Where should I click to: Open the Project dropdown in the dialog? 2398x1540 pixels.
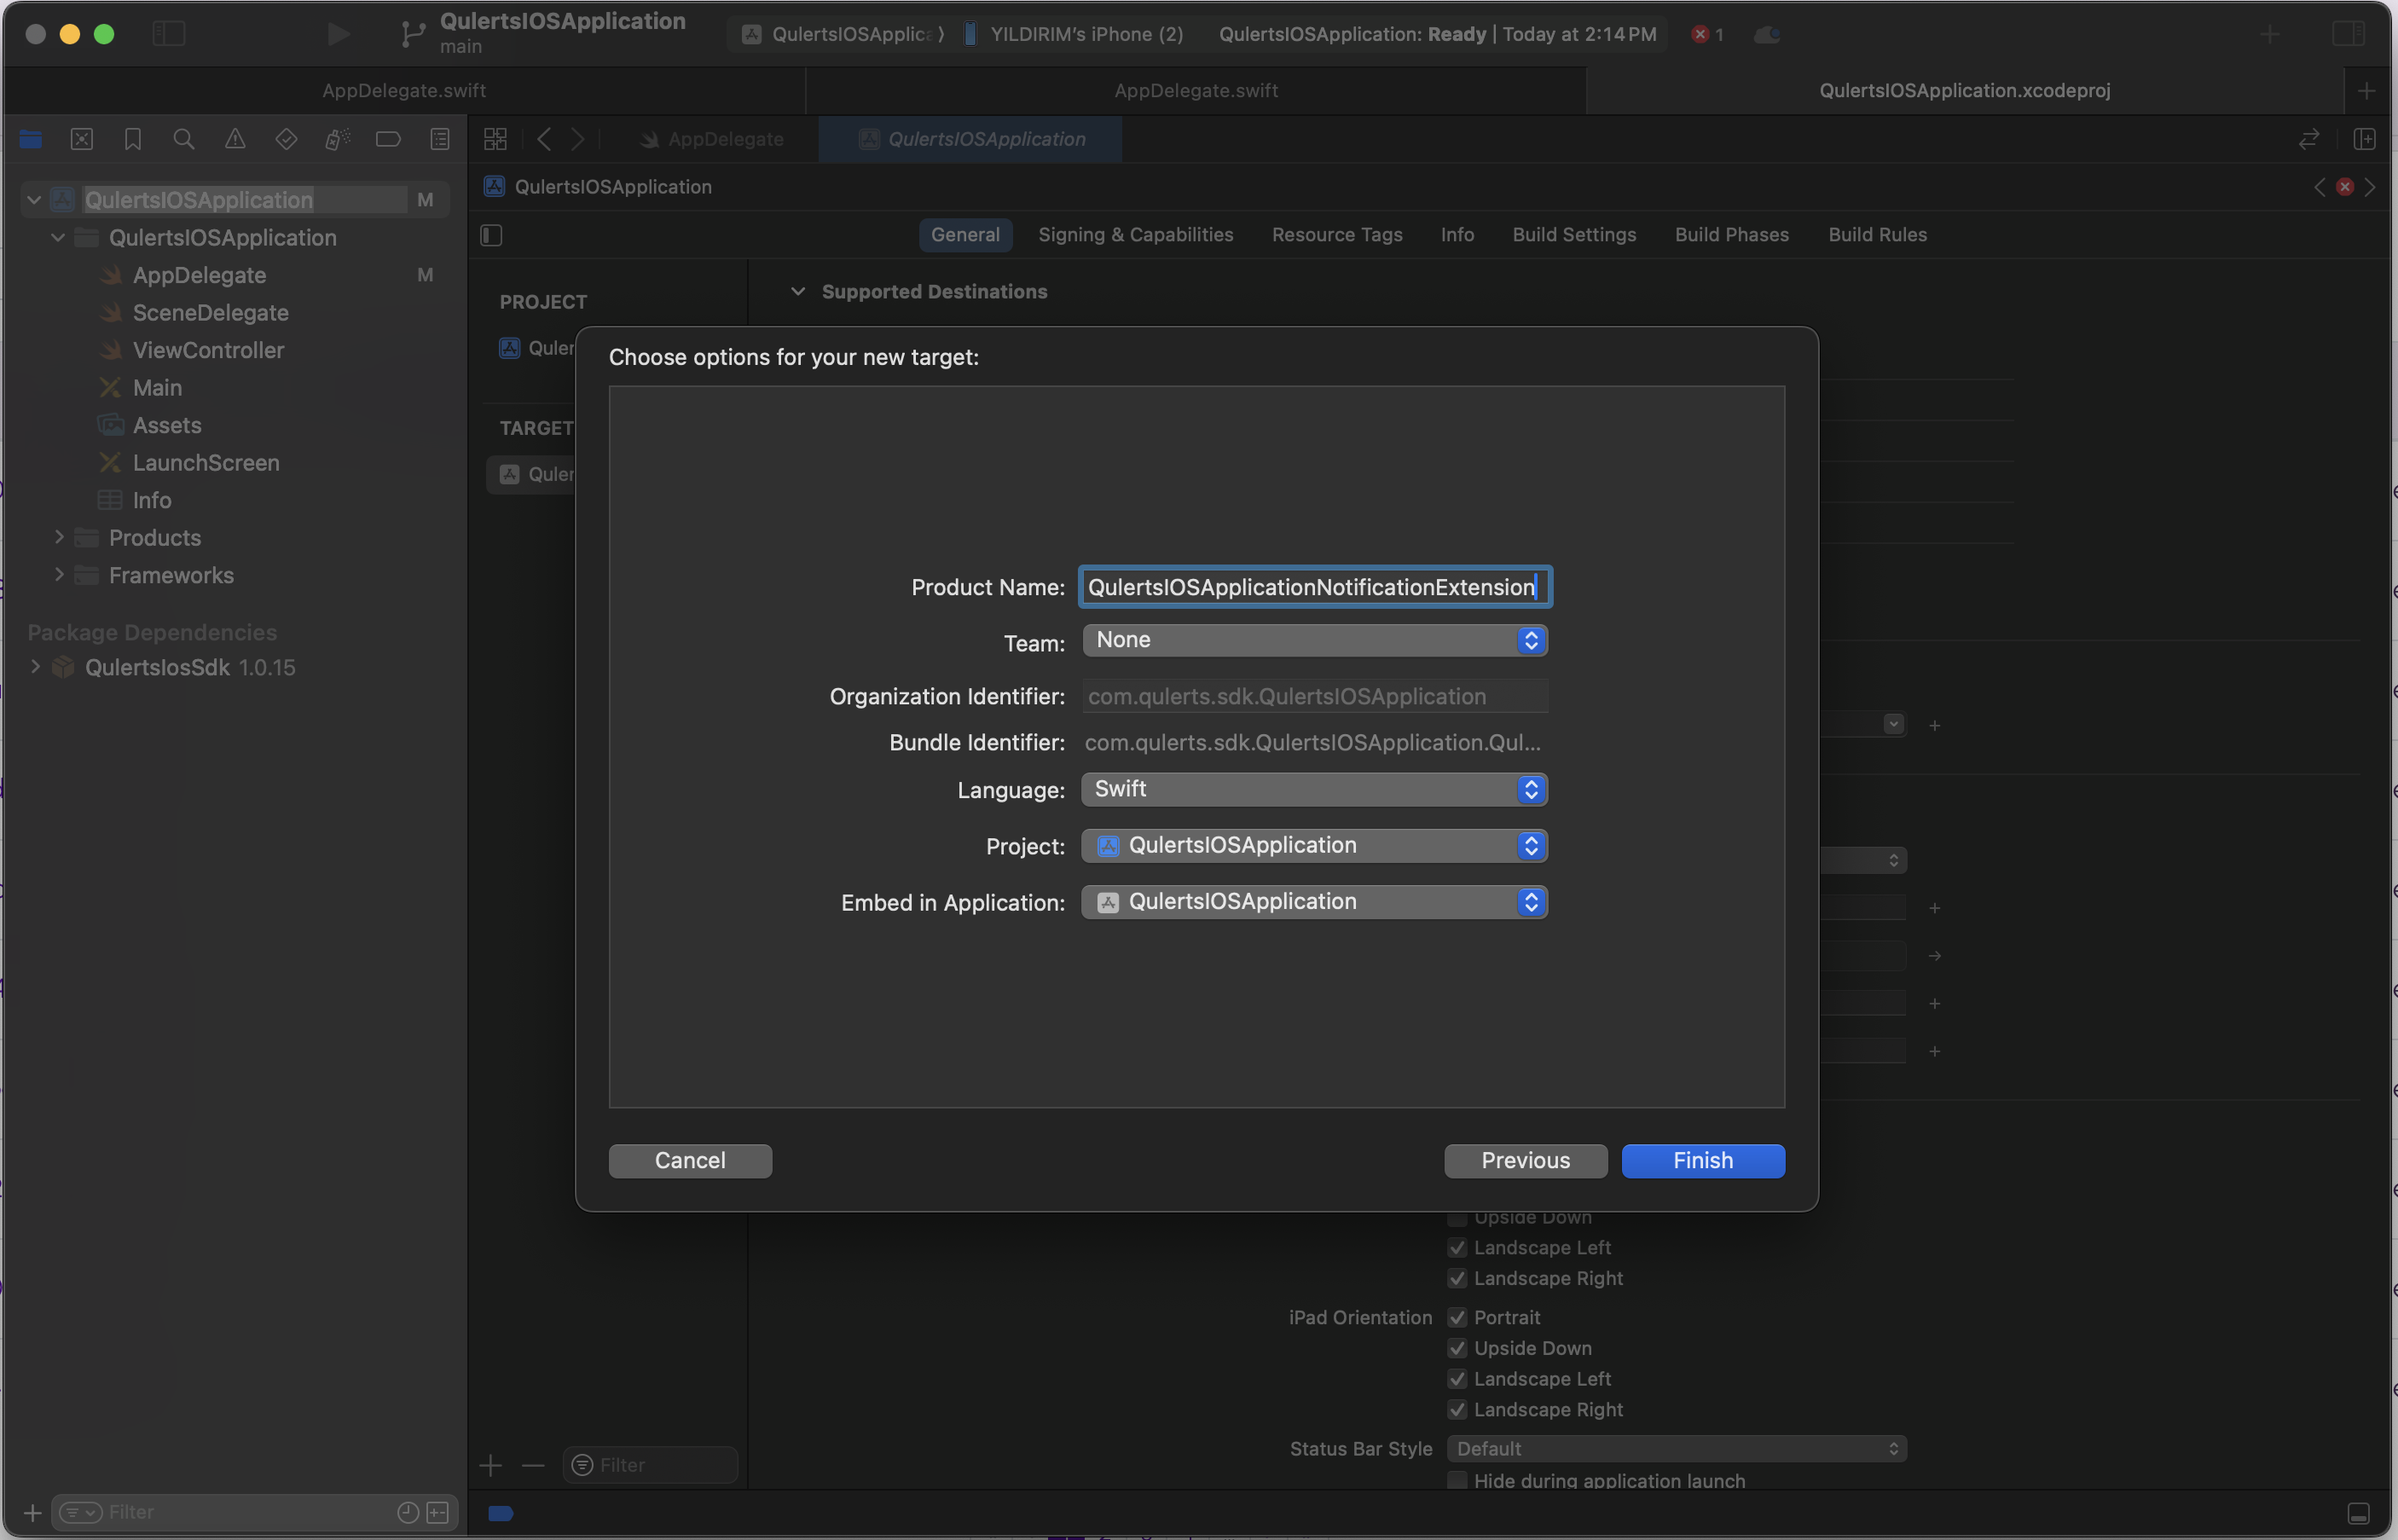pyautogui.click(x=1314, y=846)
